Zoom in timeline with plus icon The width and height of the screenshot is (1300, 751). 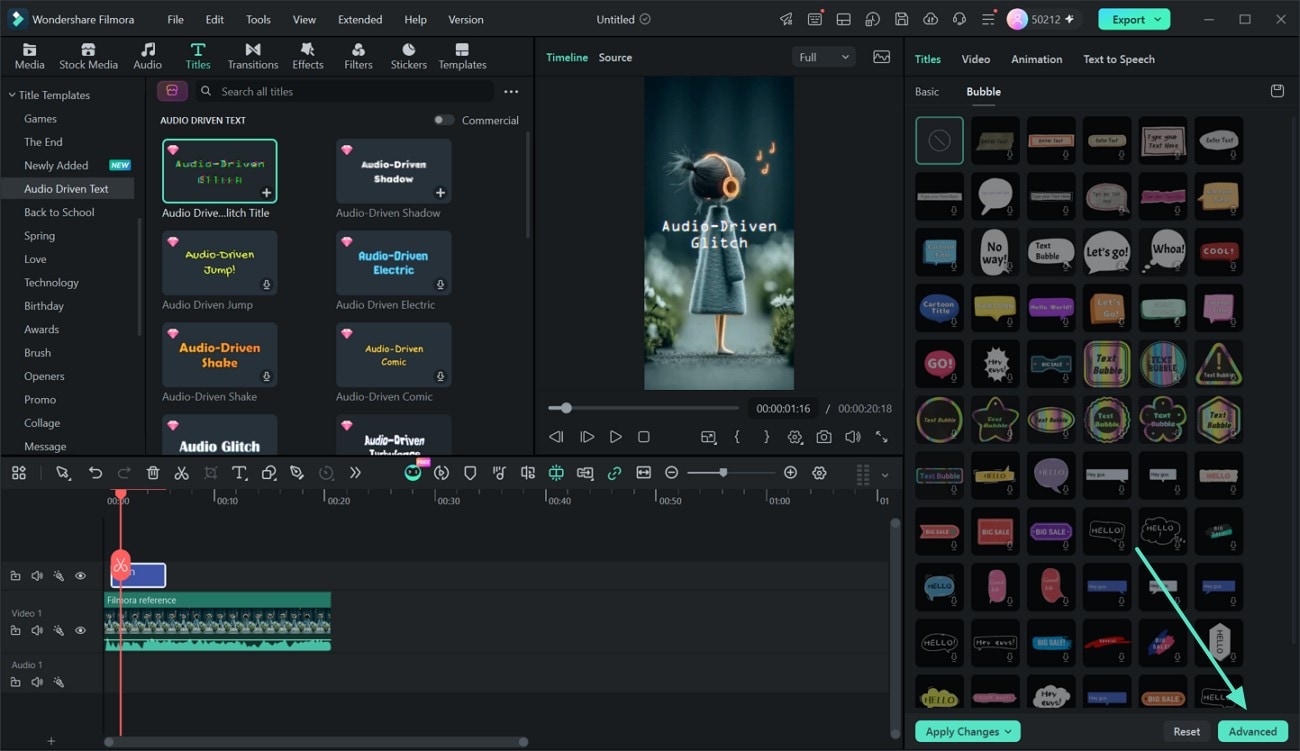(x=790, y=473)
